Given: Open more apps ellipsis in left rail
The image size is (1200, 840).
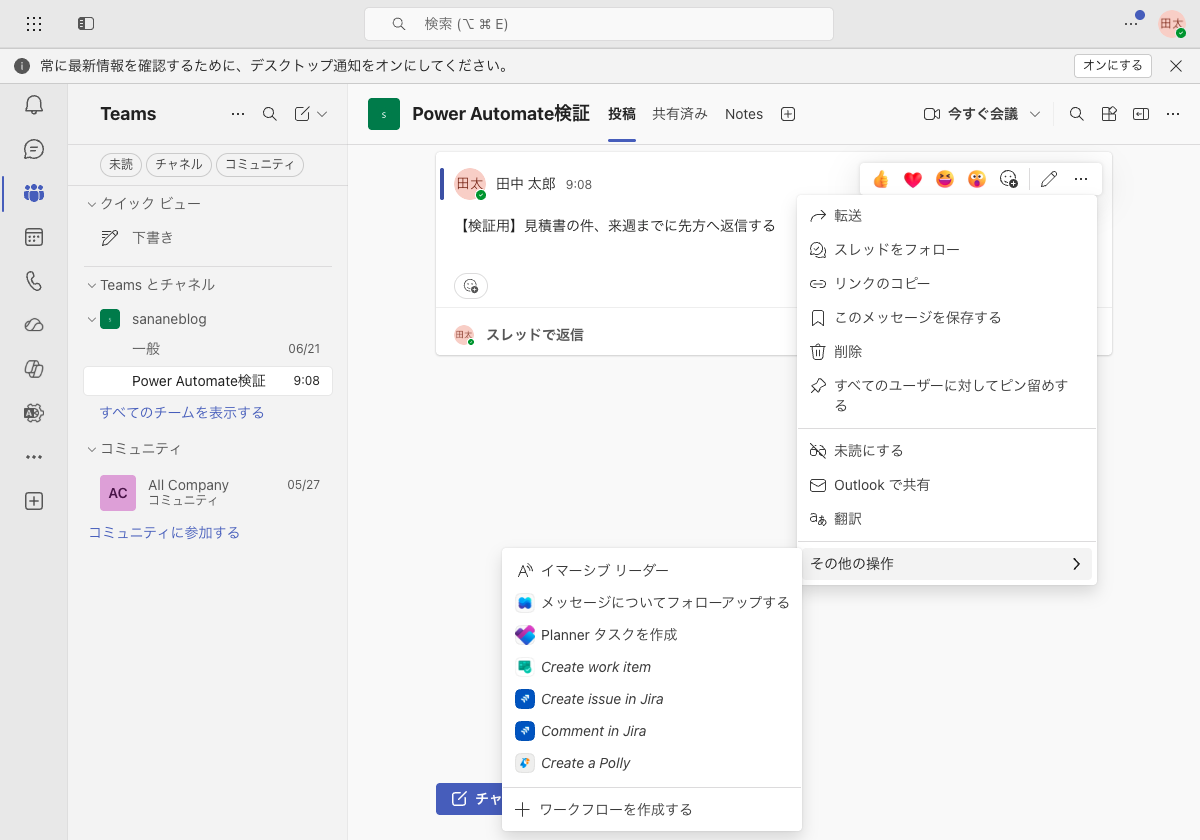Looking at the screenshot, I should tap(34, 457).
